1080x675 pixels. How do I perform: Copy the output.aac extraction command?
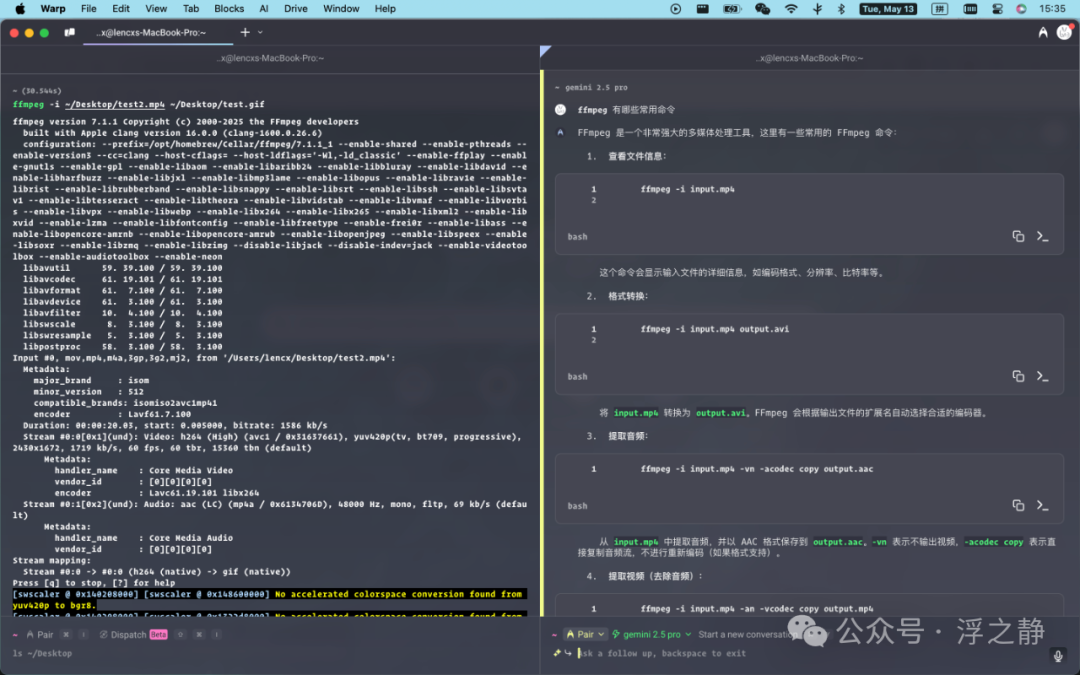(1018, 505)
